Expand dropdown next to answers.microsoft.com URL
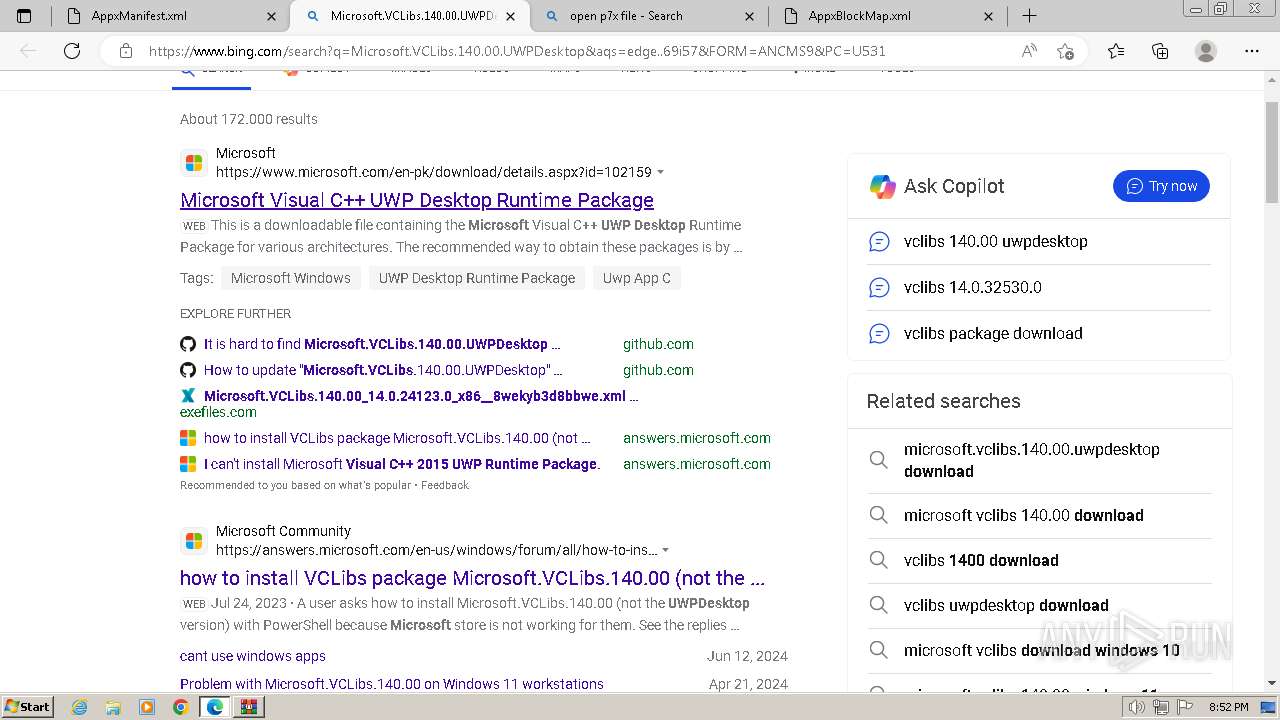Viewport: 1280px width, 720px height. point(666,551)
